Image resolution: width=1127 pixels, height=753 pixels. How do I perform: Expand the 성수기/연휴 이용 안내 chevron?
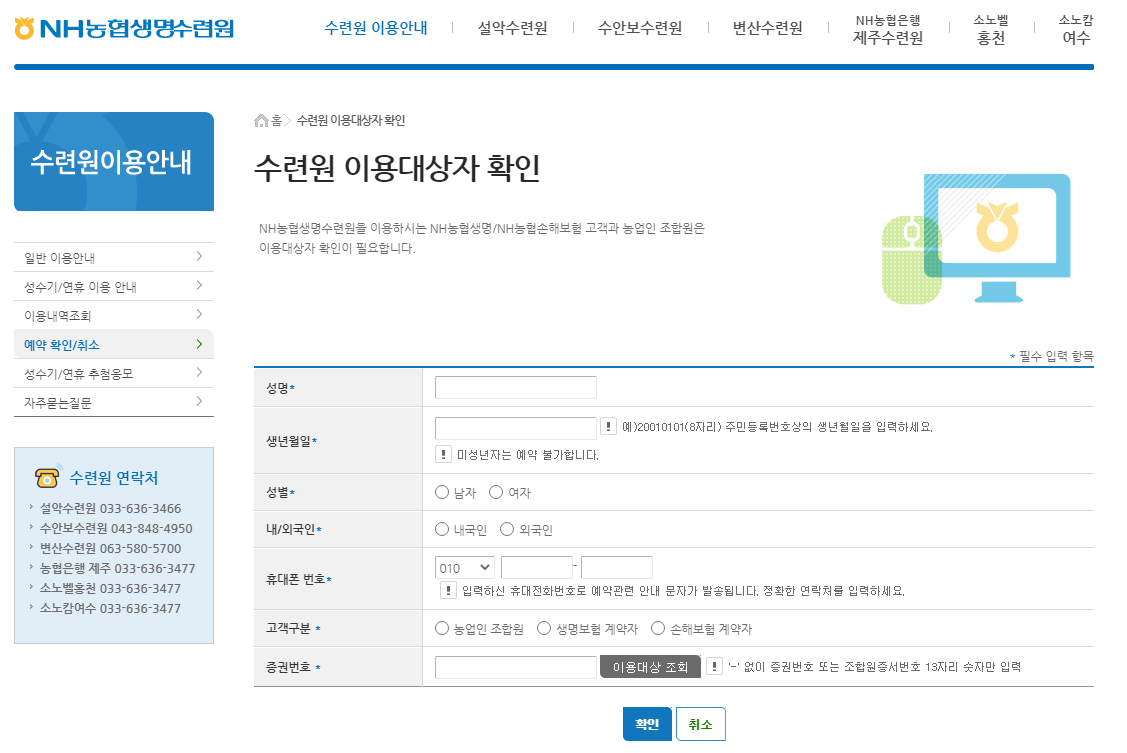coord(199,286)
